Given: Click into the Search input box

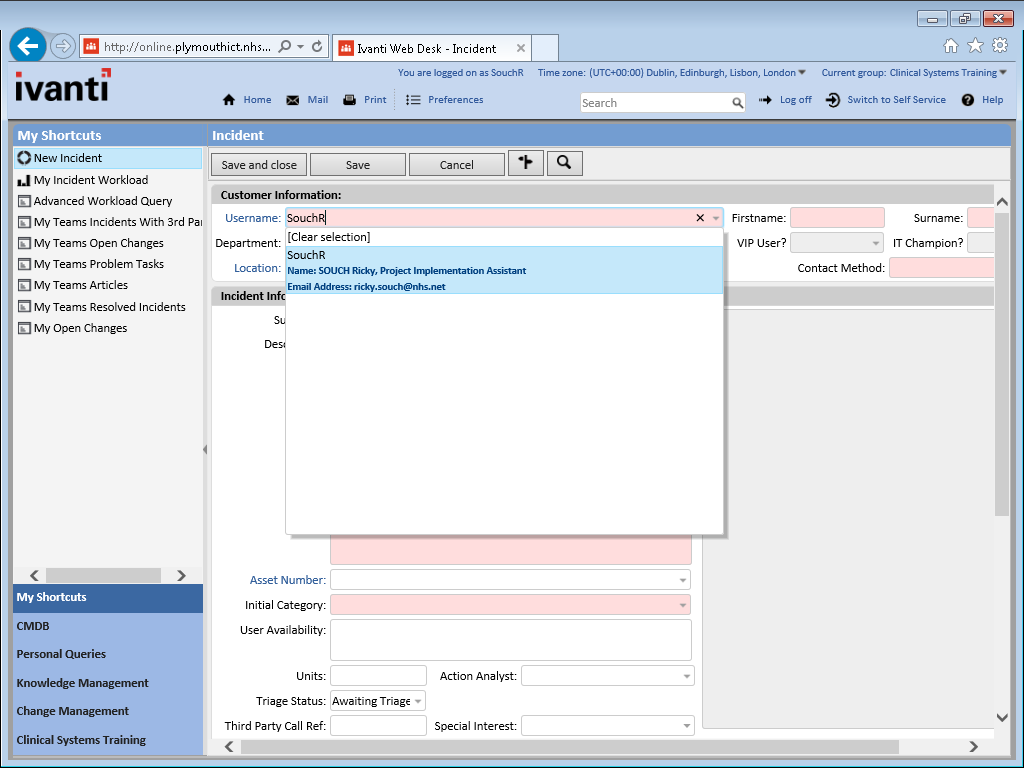Looking at the screenshot, I should coord(655,103).
